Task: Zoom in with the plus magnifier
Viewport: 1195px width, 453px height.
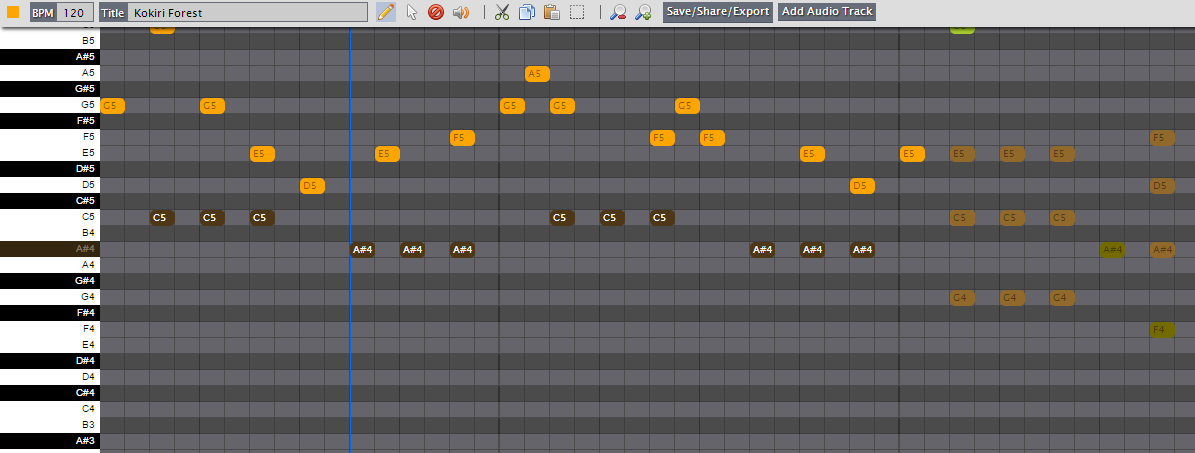Action: pyautogui.click(x=643, y=12)
